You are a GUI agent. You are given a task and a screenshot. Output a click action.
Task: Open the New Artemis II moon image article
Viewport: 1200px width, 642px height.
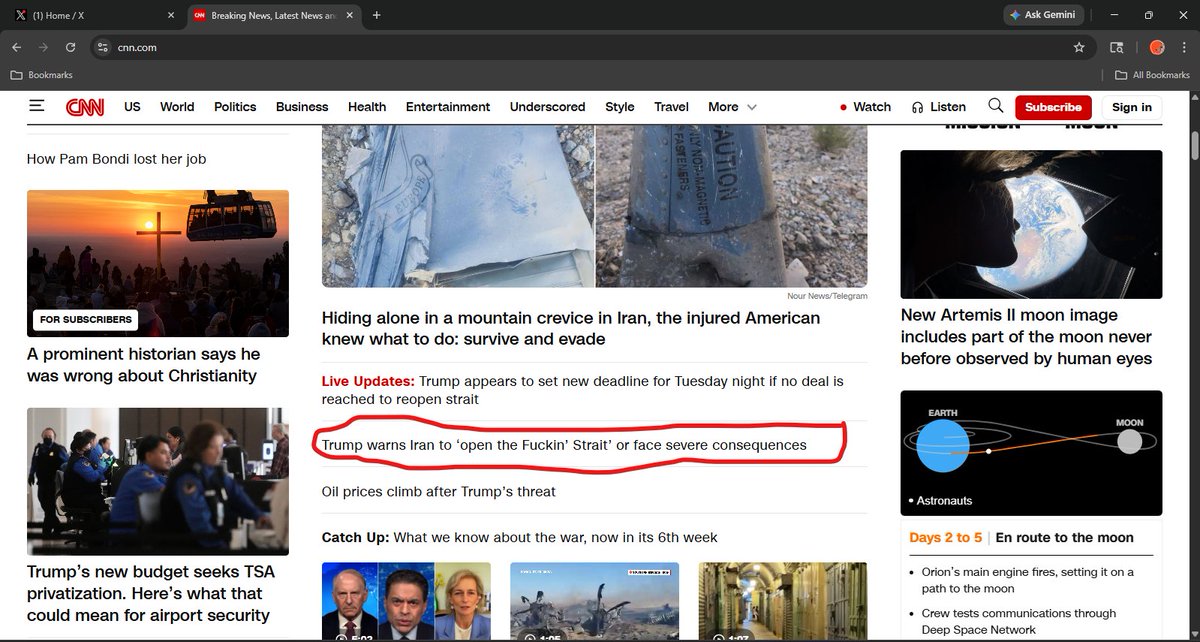click(1026, 337)
